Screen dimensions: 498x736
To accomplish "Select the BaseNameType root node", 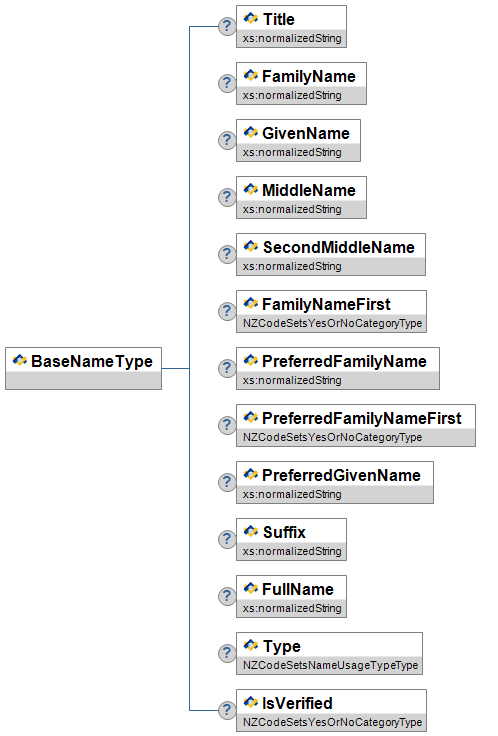I will [x=84, y=368].
